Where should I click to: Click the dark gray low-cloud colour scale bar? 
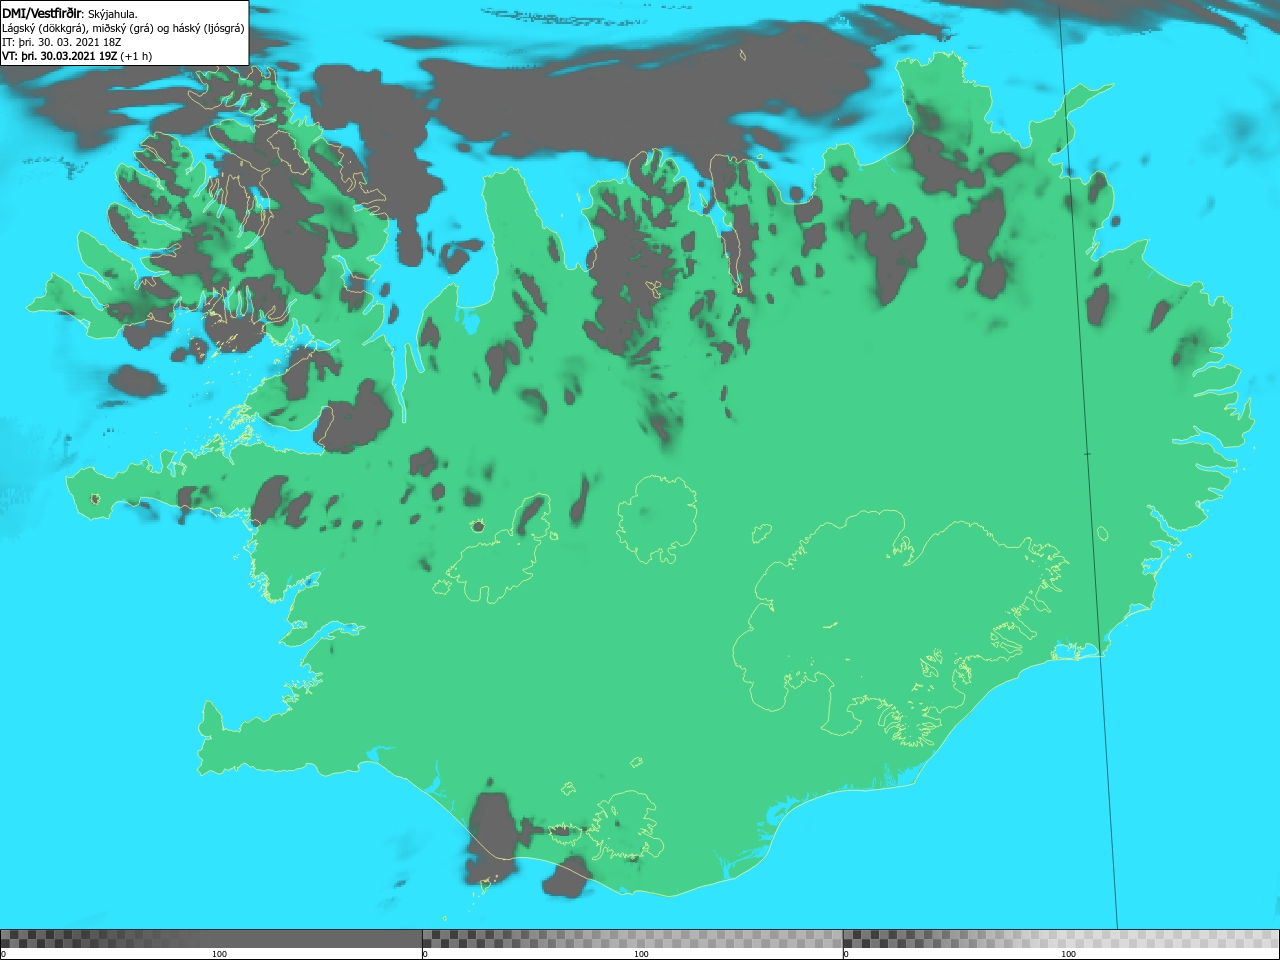pyautogui.click(x=211, y=938)
